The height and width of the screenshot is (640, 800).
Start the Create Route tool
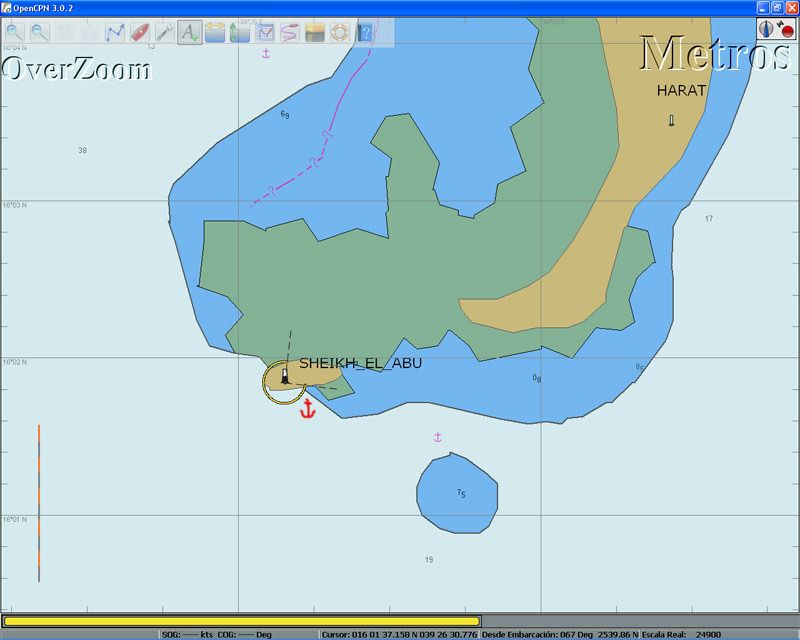point(114,33)
